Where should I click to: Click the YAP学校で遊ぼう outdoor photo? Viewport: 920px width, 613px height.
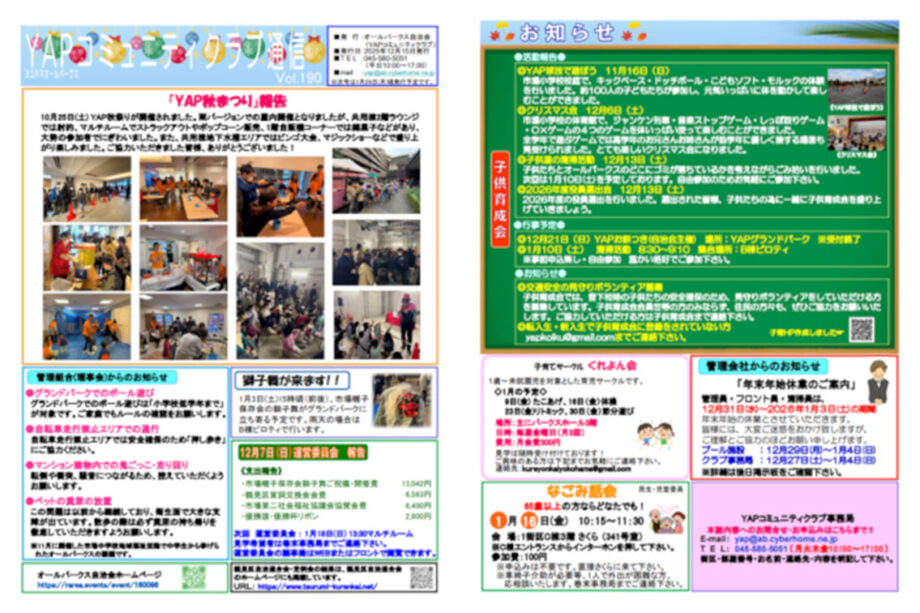(855, 86)
